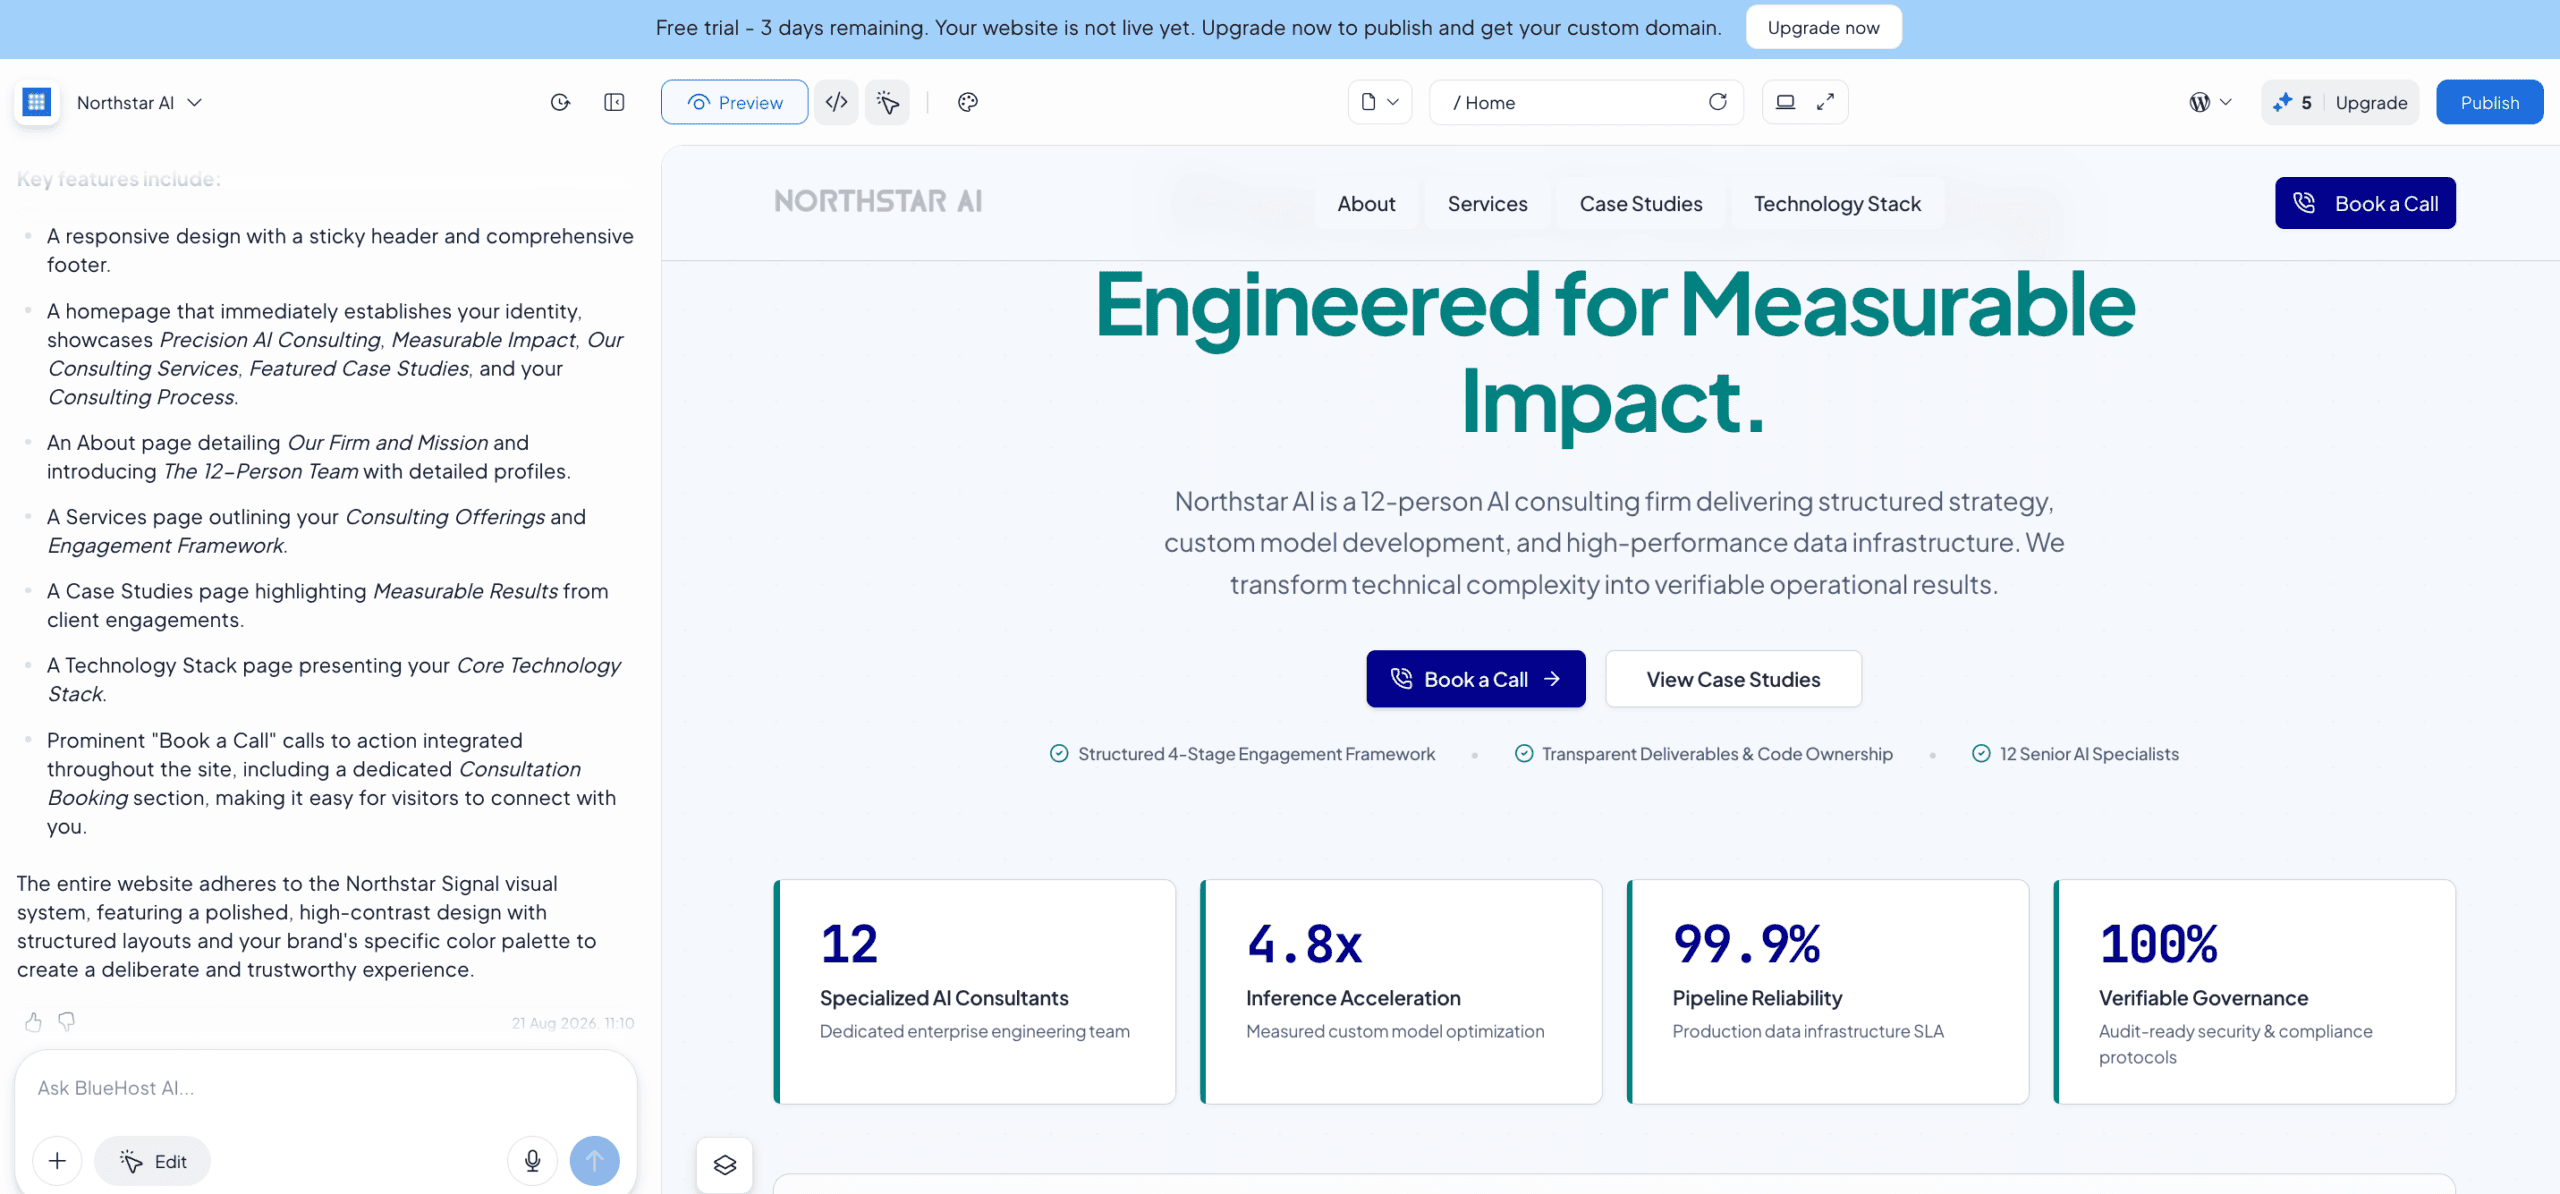Toggle the Edit mode button in chat
Viewport: 2560px width, 1194px height.
[x=152, y=1161]
